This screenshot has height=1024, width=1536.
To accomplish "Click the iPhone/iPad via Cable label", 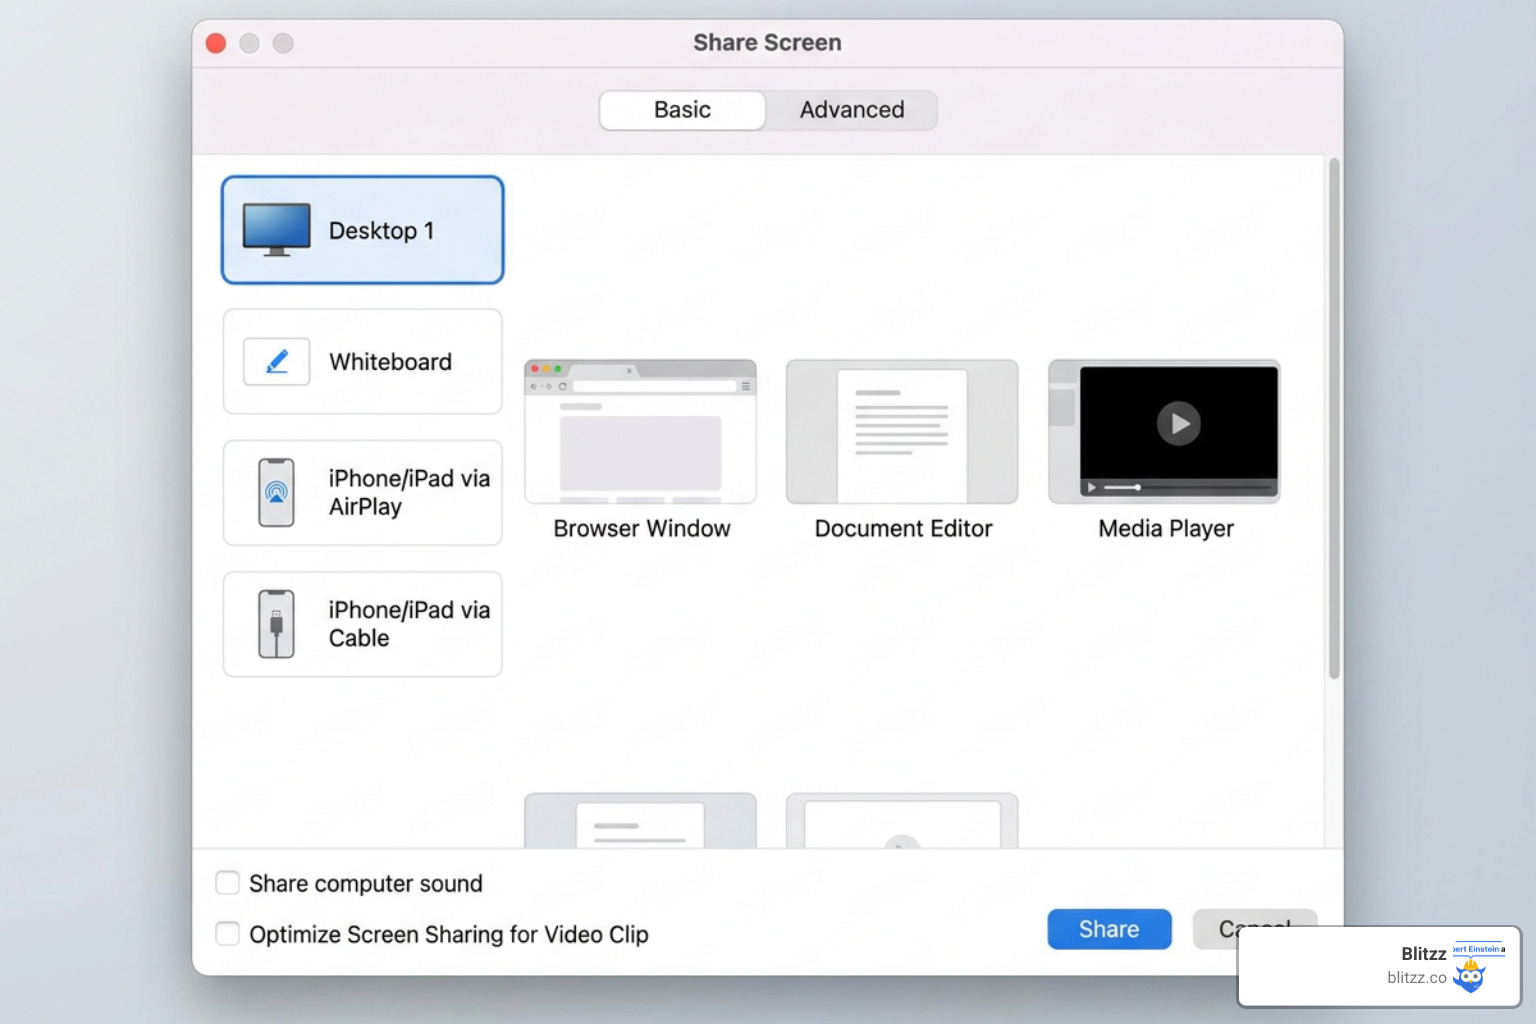I will 409,624.
